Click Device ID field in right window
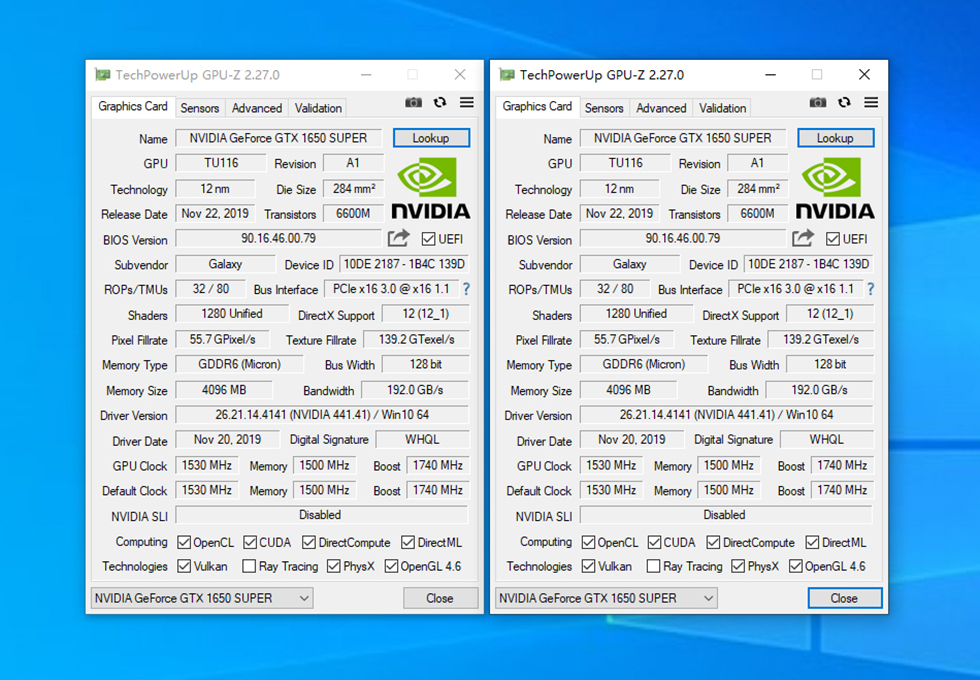 (x=809, y=264)
